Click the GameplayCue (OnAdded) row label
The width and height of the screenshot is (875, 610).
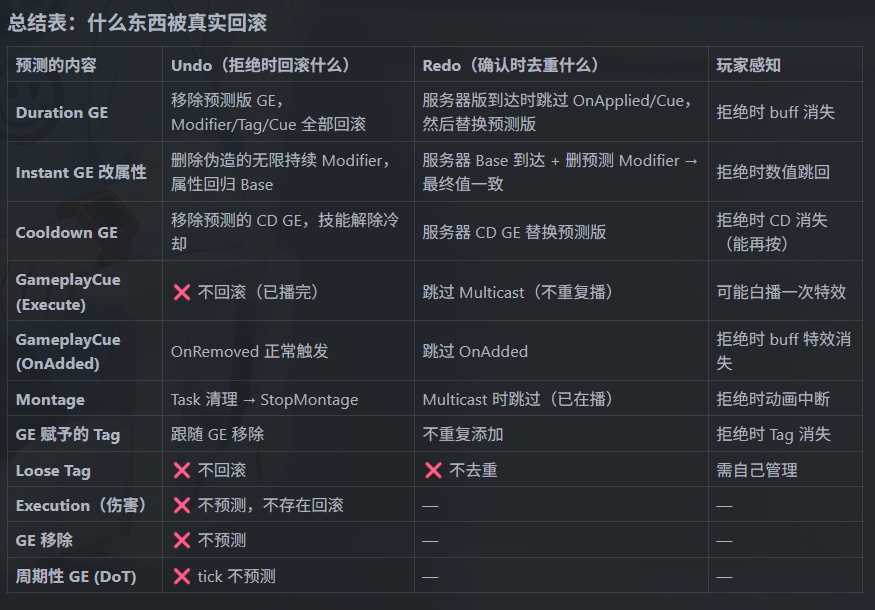pos(68,351)
